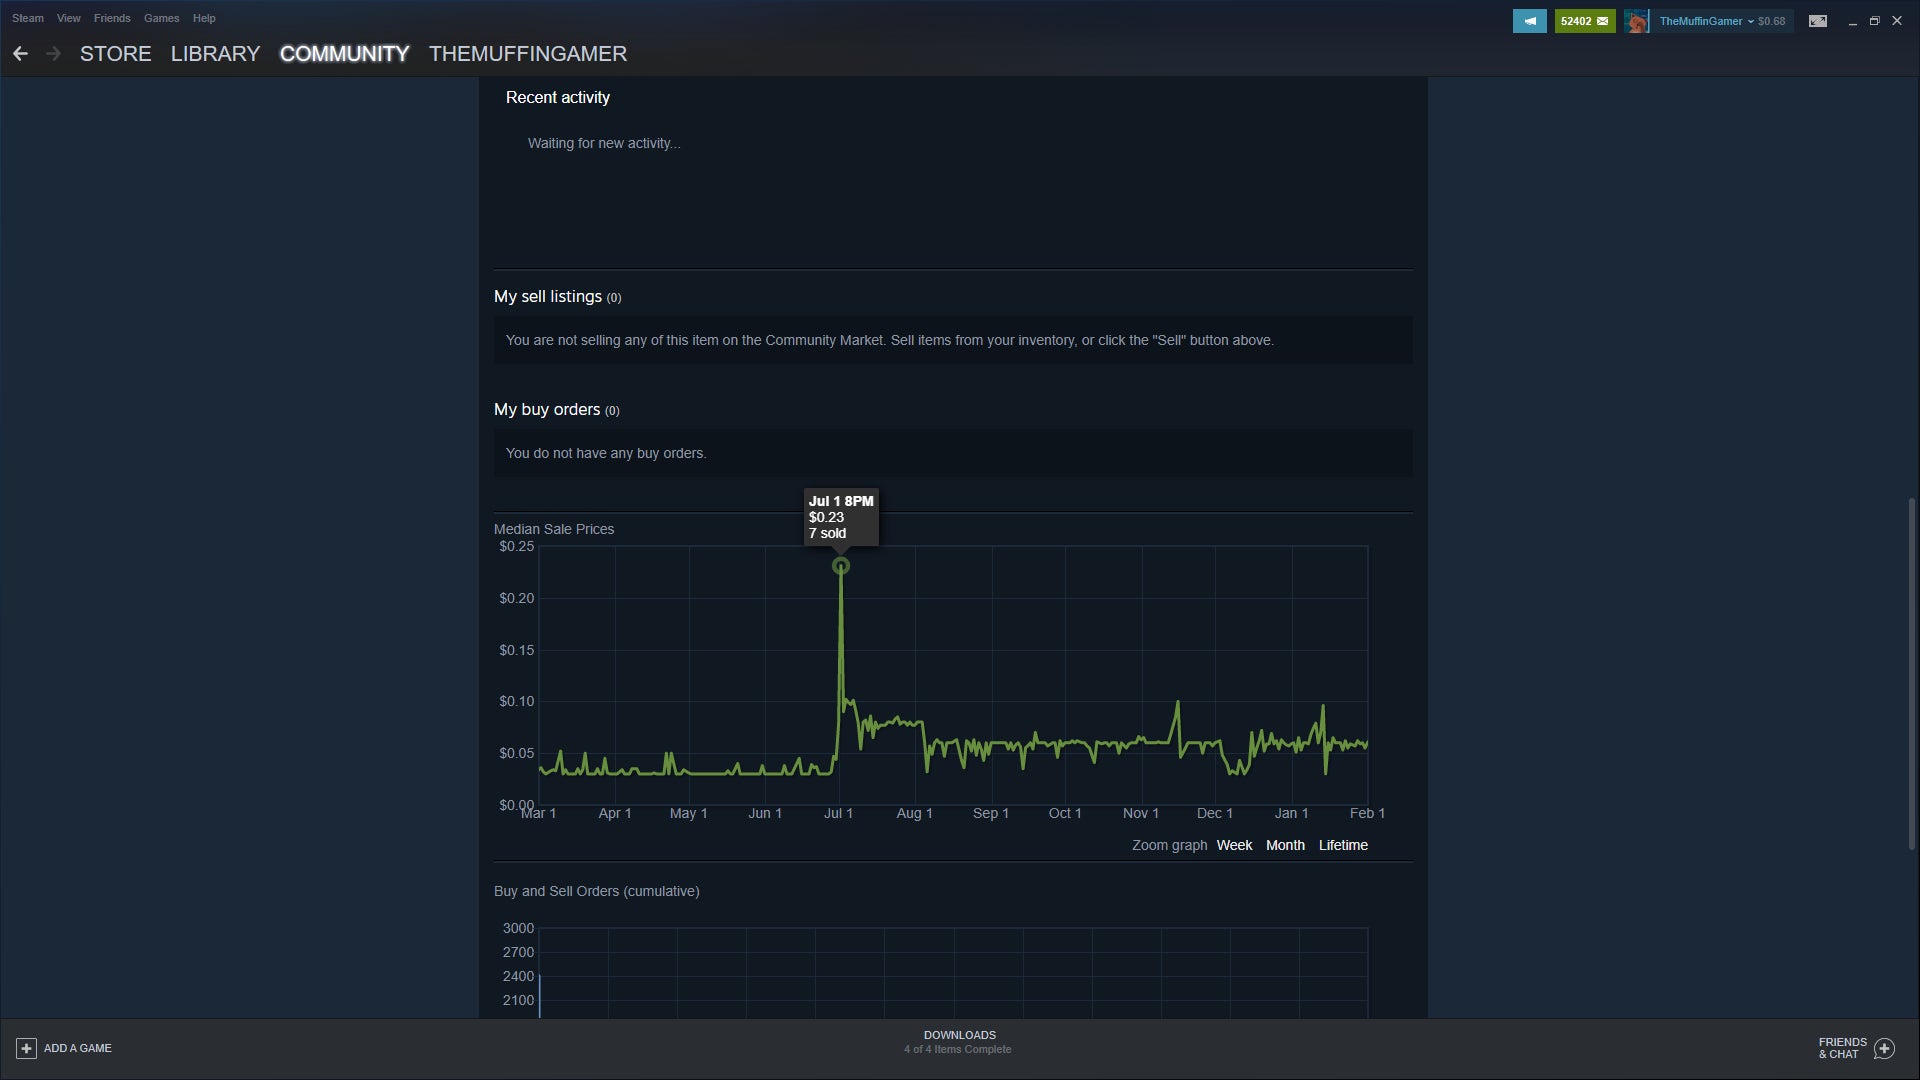
Task: Open the Steam menu
Action: 27,18
